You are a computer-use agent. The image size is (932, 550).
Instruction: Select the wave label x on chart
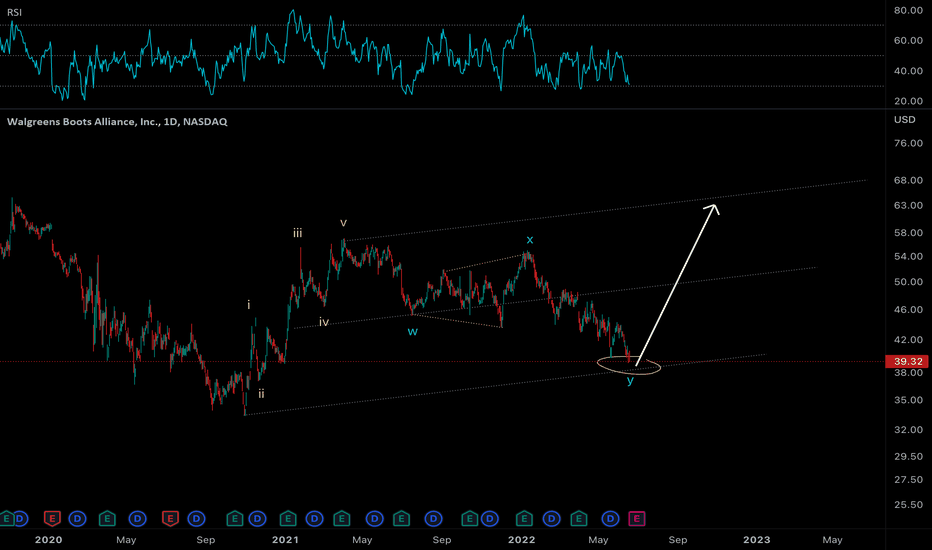coord(530,240)
